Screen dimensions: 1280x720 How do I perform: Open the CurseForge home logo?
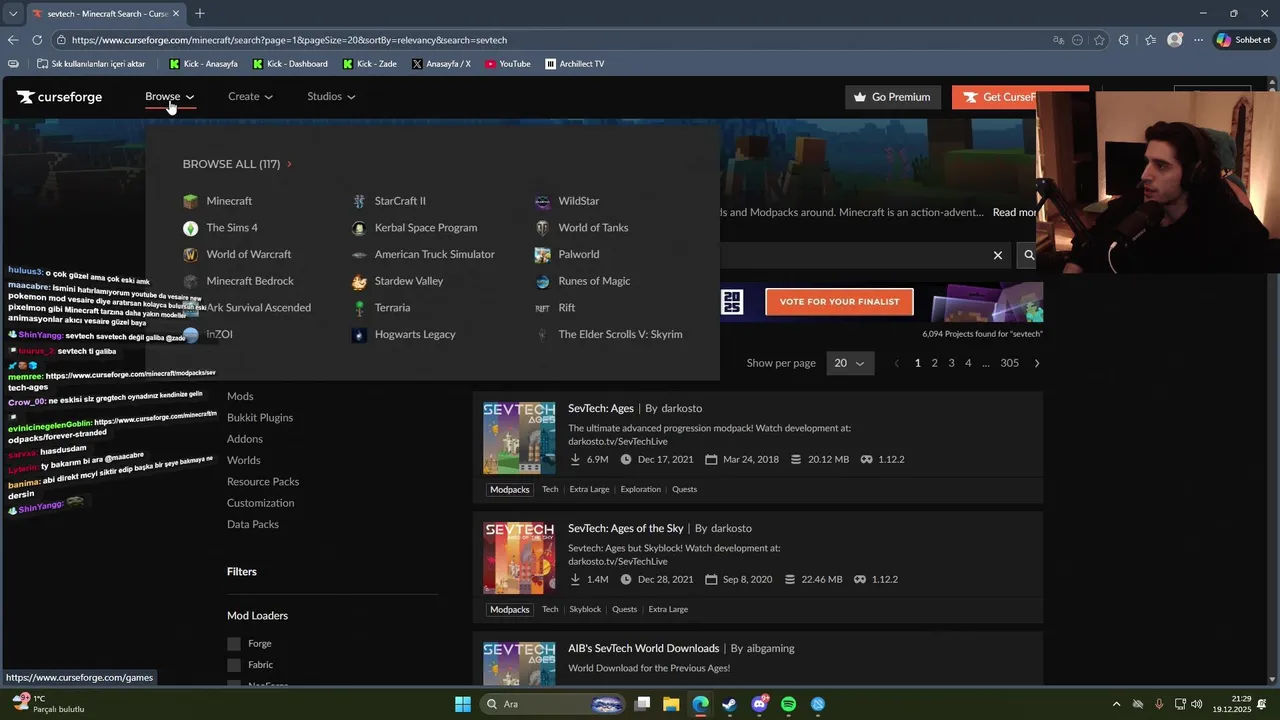59,97
